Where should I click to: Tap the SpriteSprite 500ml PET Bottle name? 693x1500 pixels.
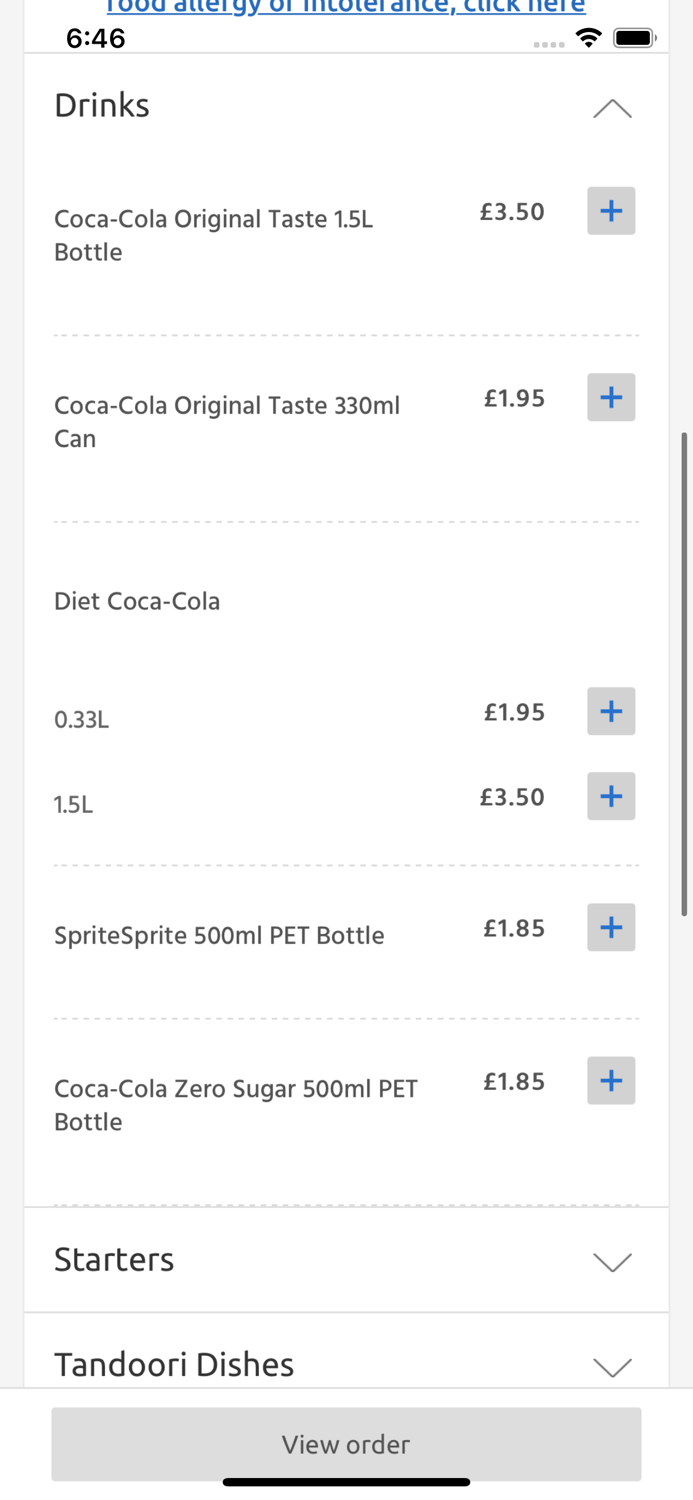click(x=219, y=935)
